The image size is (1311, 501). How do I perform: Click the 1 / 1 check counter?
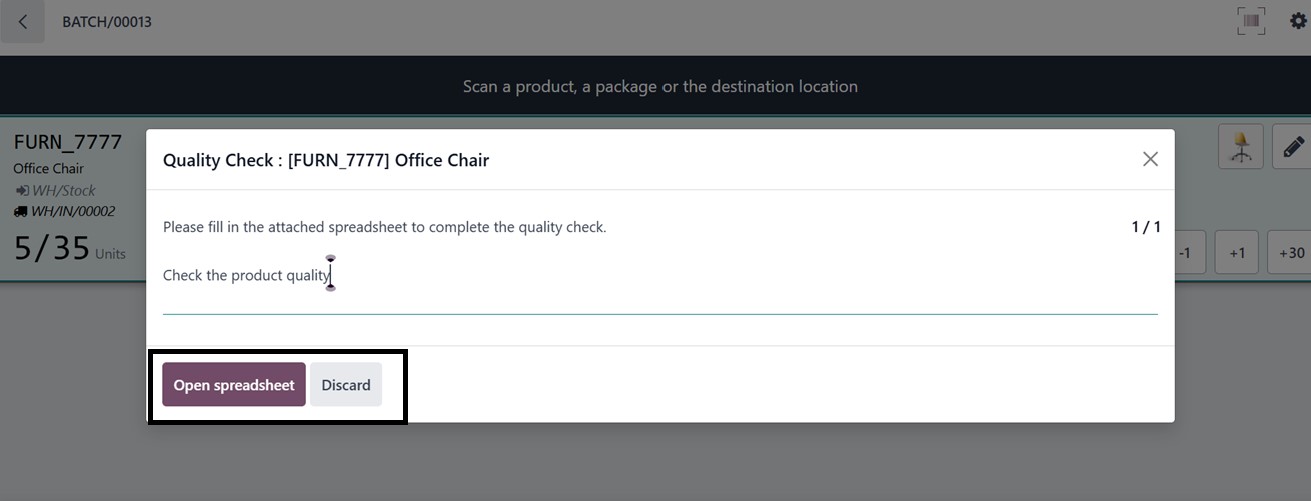pos(1145,227)
